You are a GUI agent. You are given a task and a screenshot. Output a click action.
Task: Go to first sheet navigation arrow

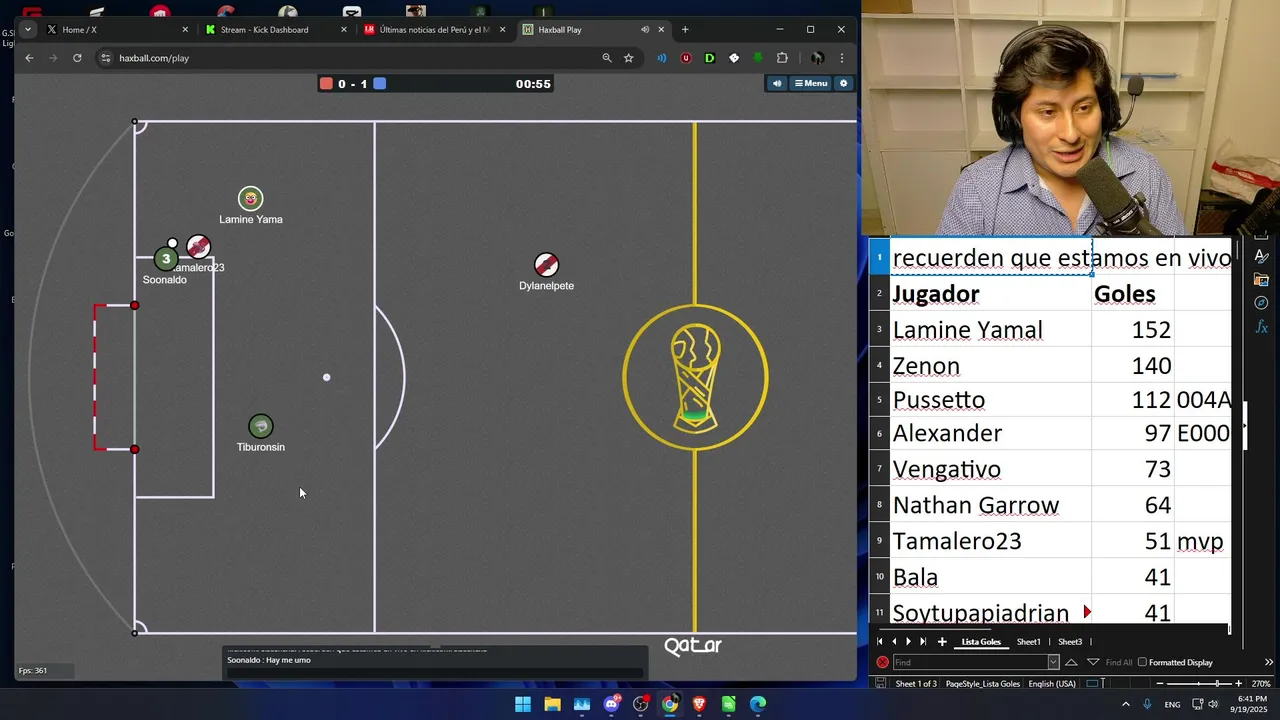tap(880, 642)
